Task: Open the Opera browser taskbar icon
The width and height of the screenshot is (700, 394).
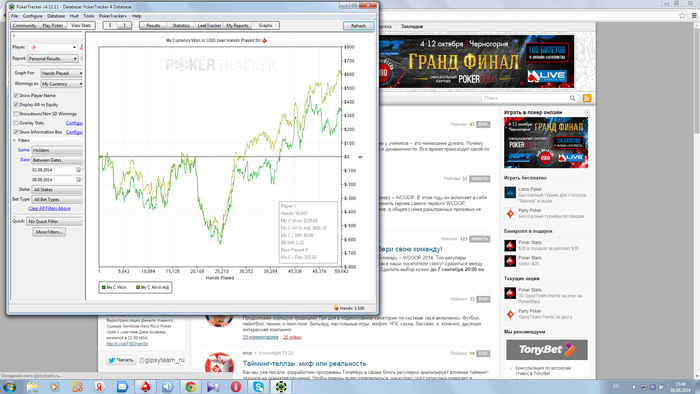Action: coord(236,387)
